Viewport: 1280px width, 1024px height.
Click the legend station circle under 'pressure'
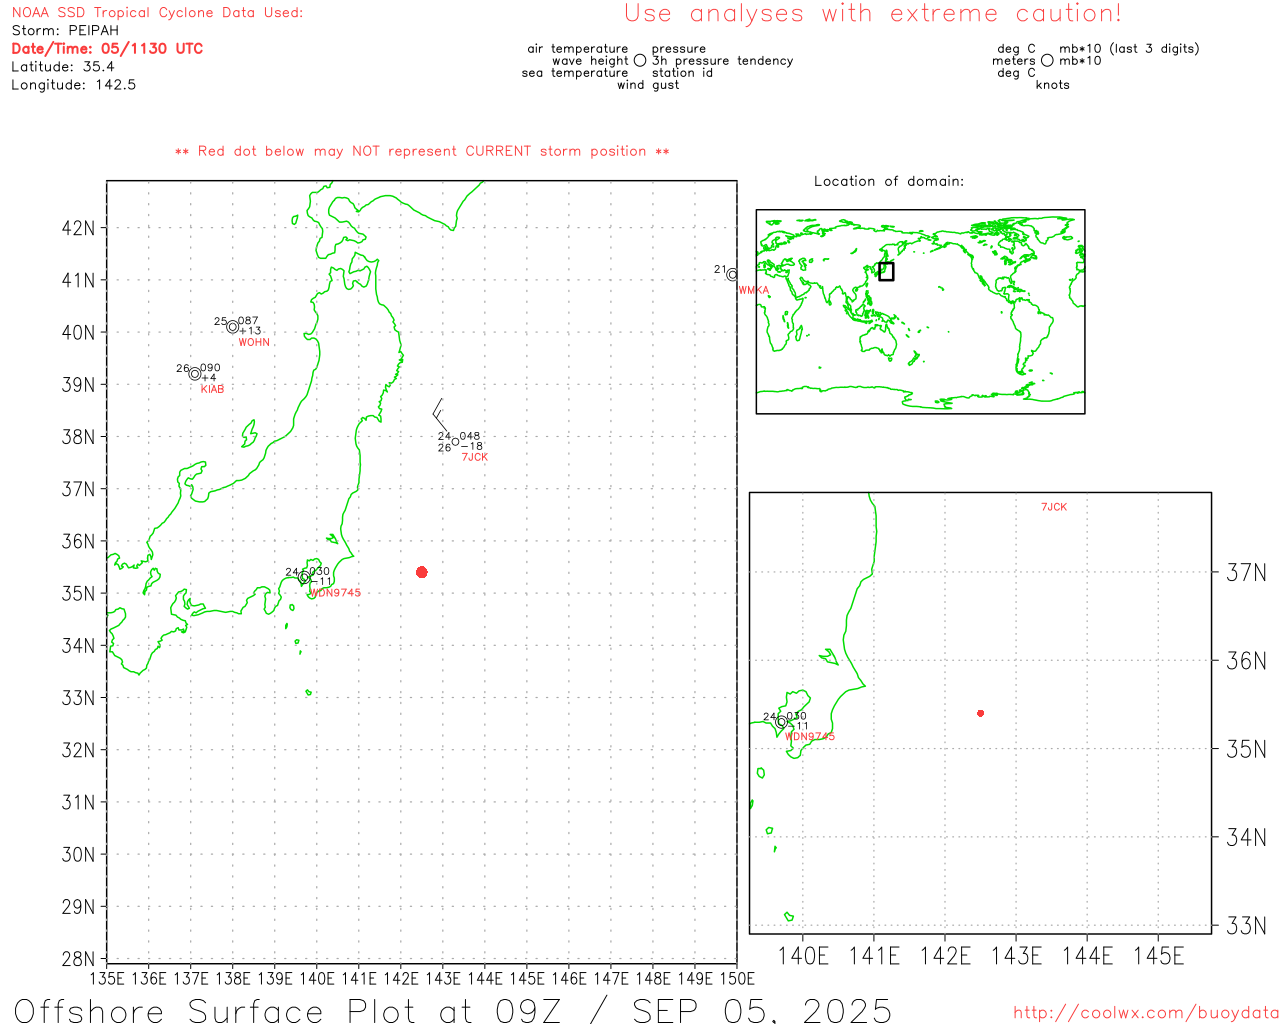coord(640,60)
